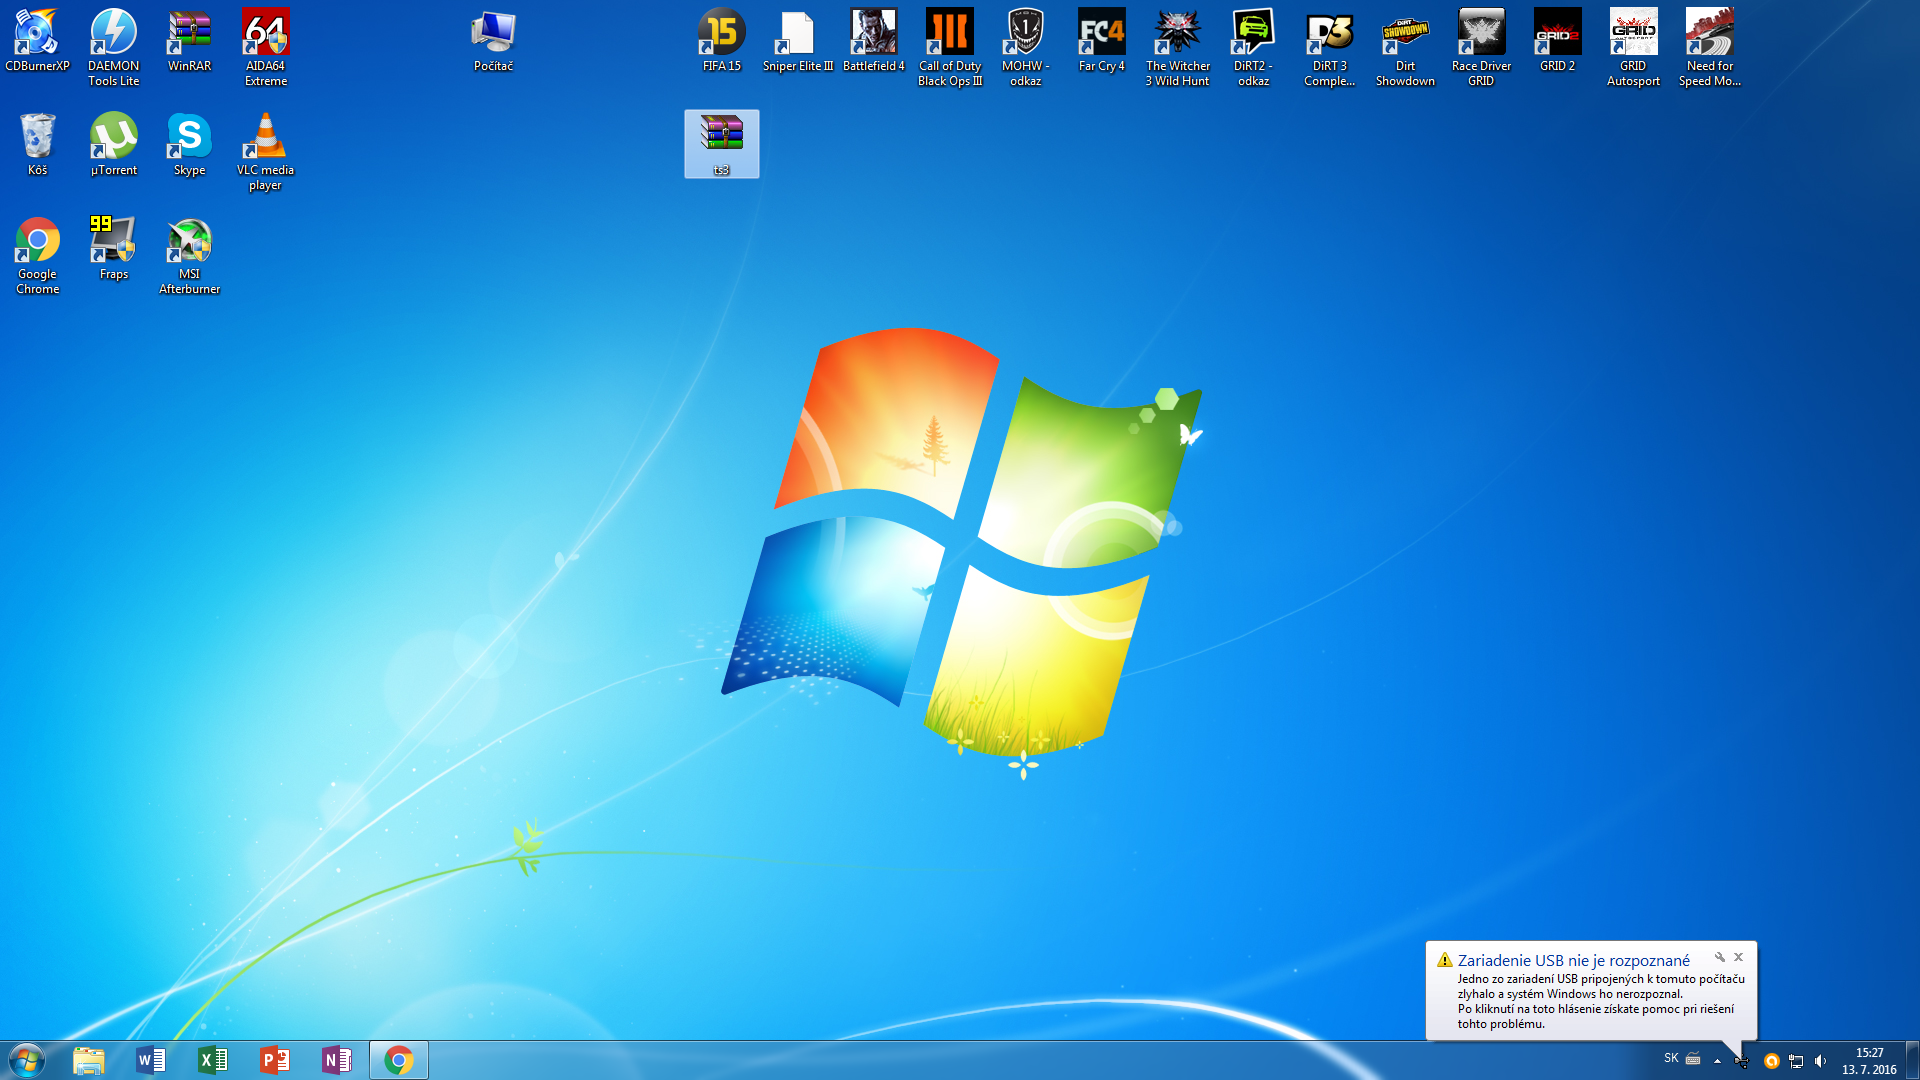The height and width of the screenshot is (1080, 1920).
Task: Select the DiRT2 - odkaz shortcut
Action: [1253, 48]
